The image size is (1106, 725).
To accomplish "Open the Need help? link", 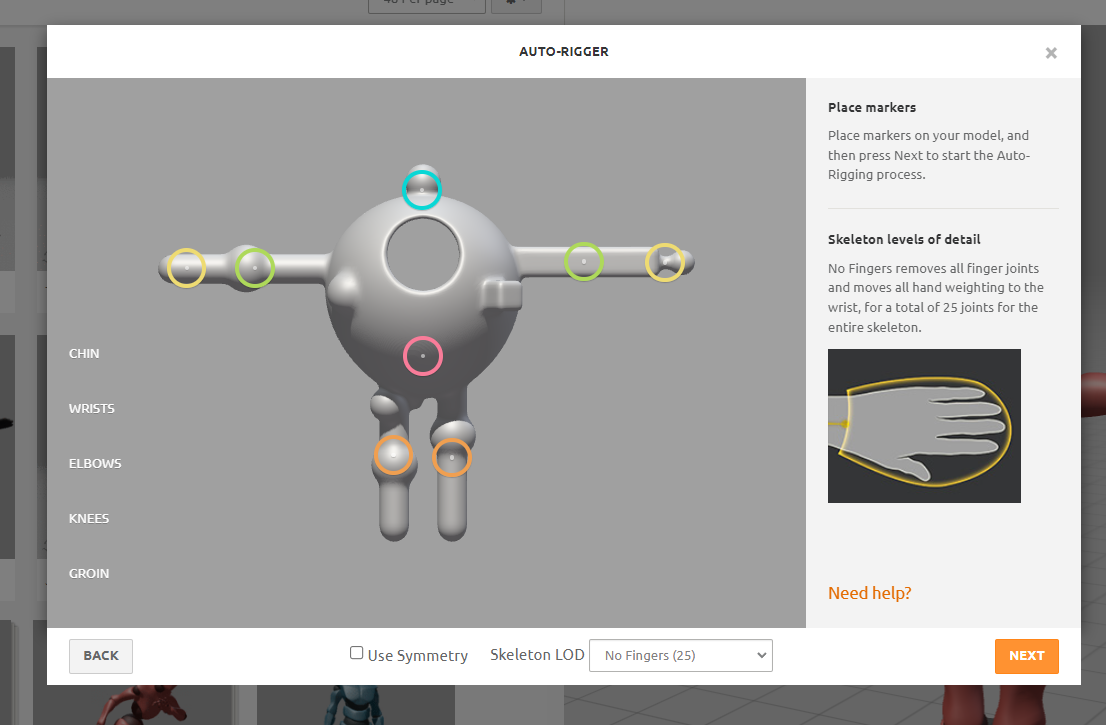I will coord(869,592).
